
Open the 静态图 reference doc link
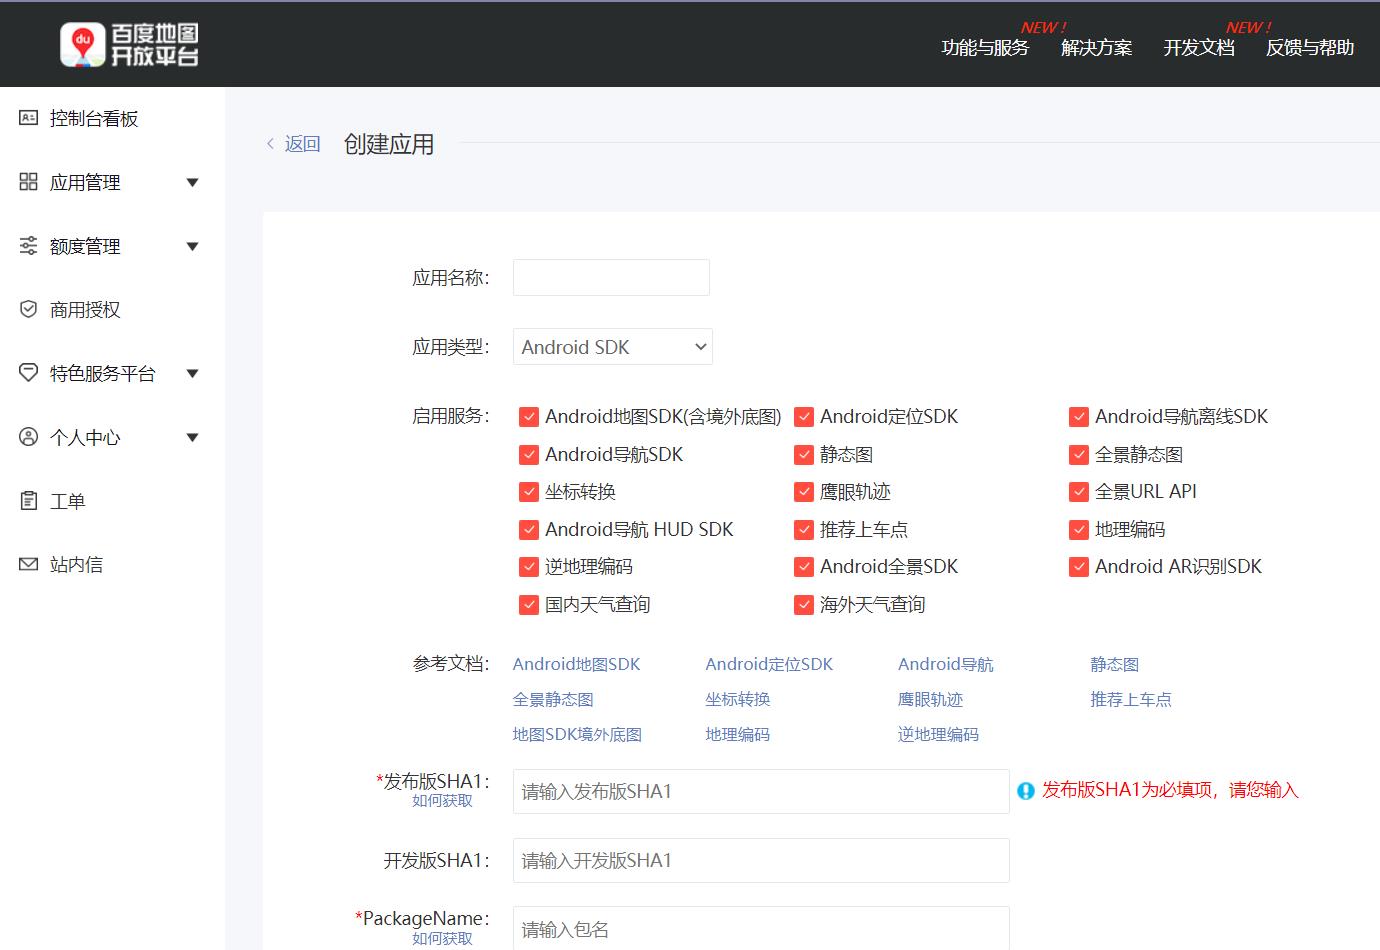[1115, 664]
